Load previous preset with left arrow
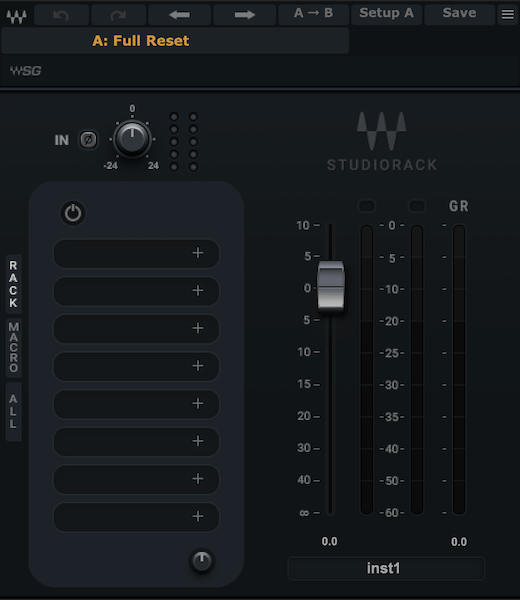 [179, 15]
